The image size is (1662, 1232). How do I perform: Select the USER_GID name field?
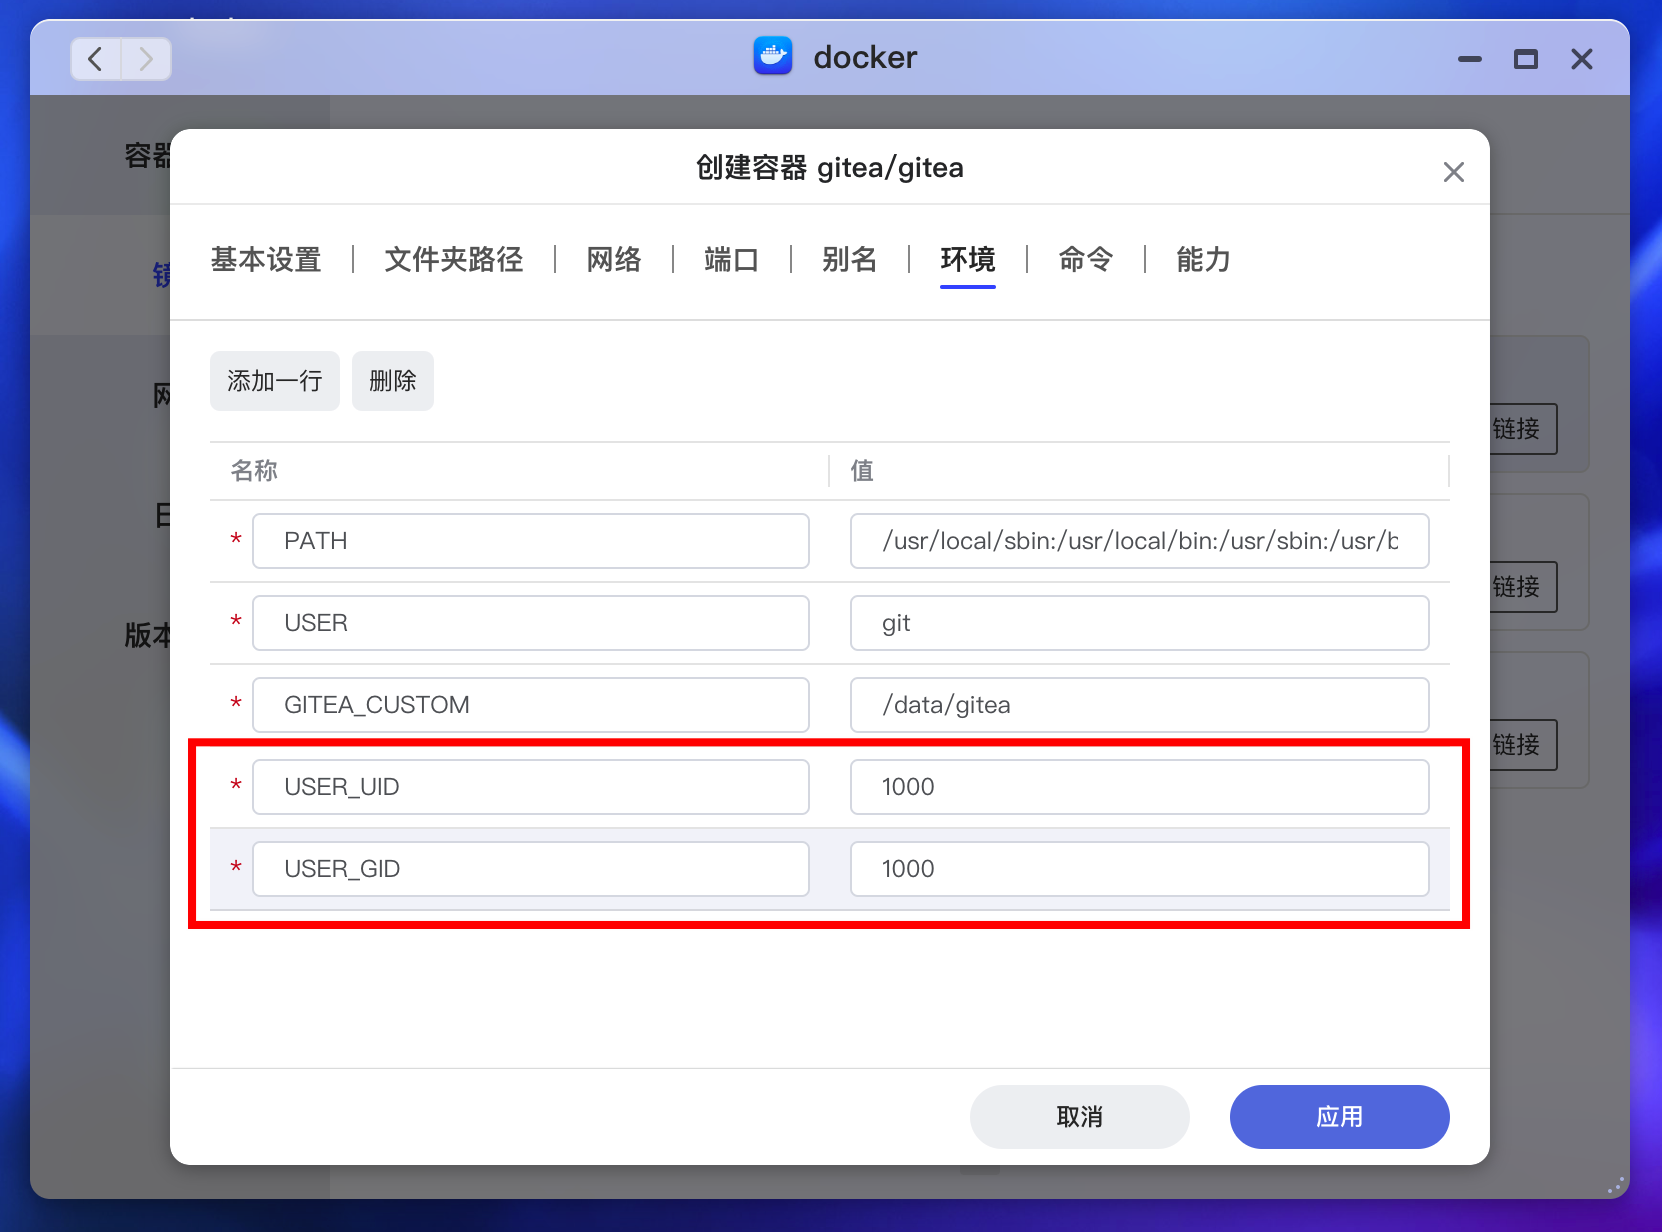(531, 869)
